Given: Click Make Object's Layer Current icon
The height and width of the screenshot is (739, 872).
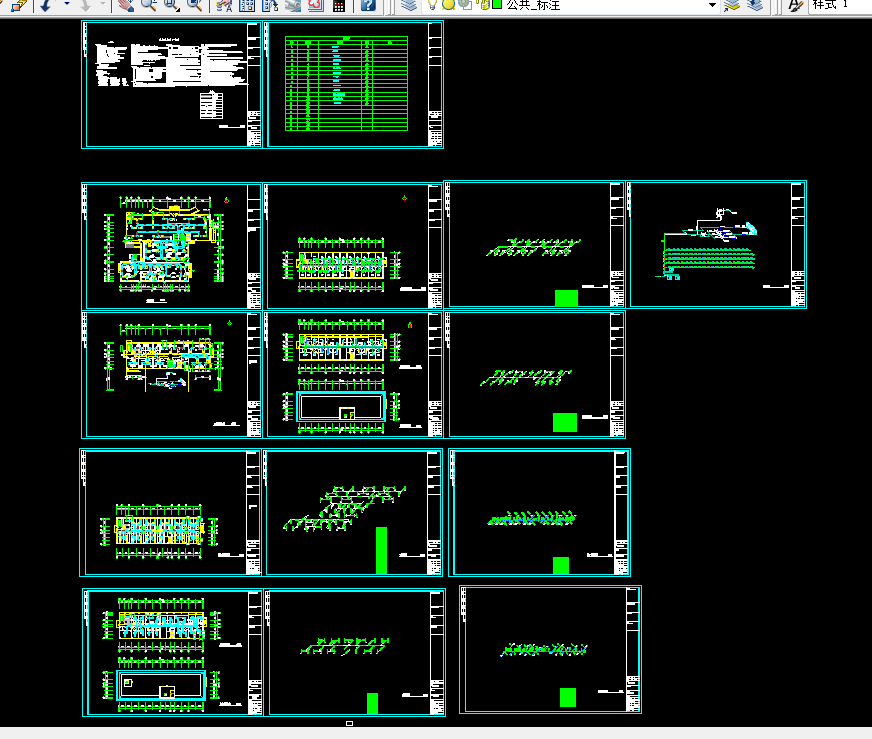Looking at the screenshot, I should [x=732, y=6].
